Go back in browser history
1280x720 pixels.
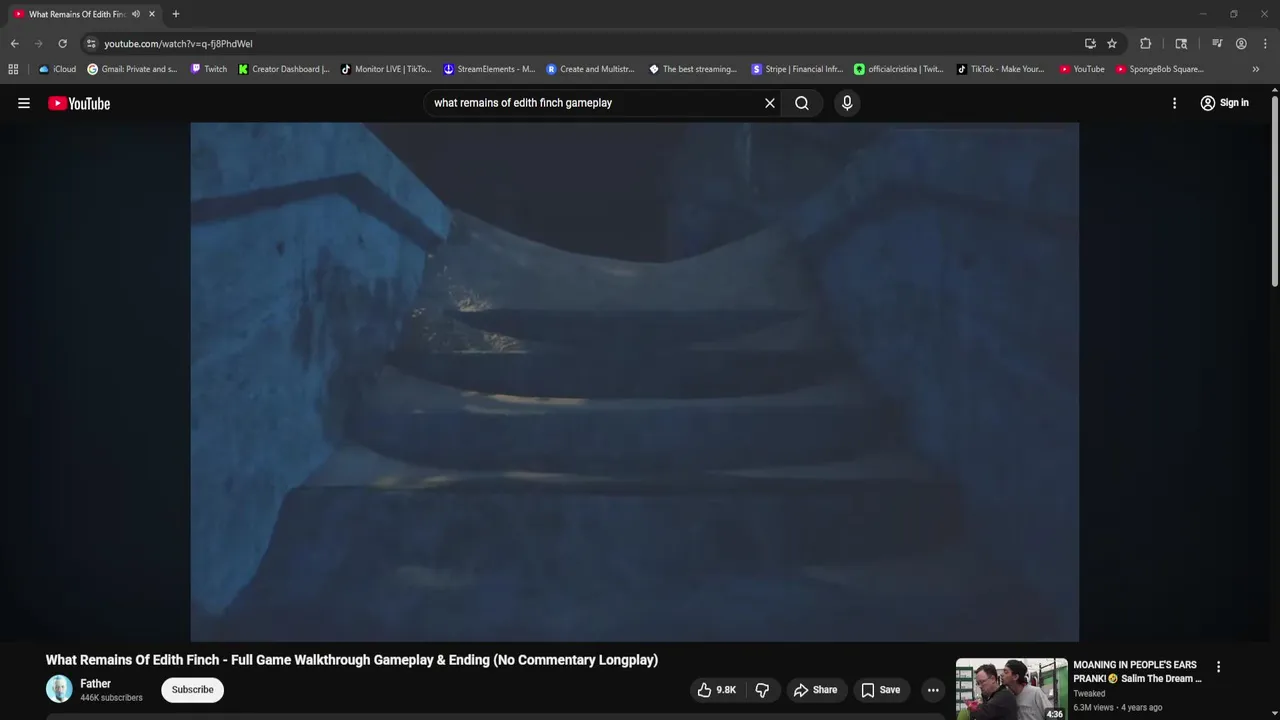[14, 44]
